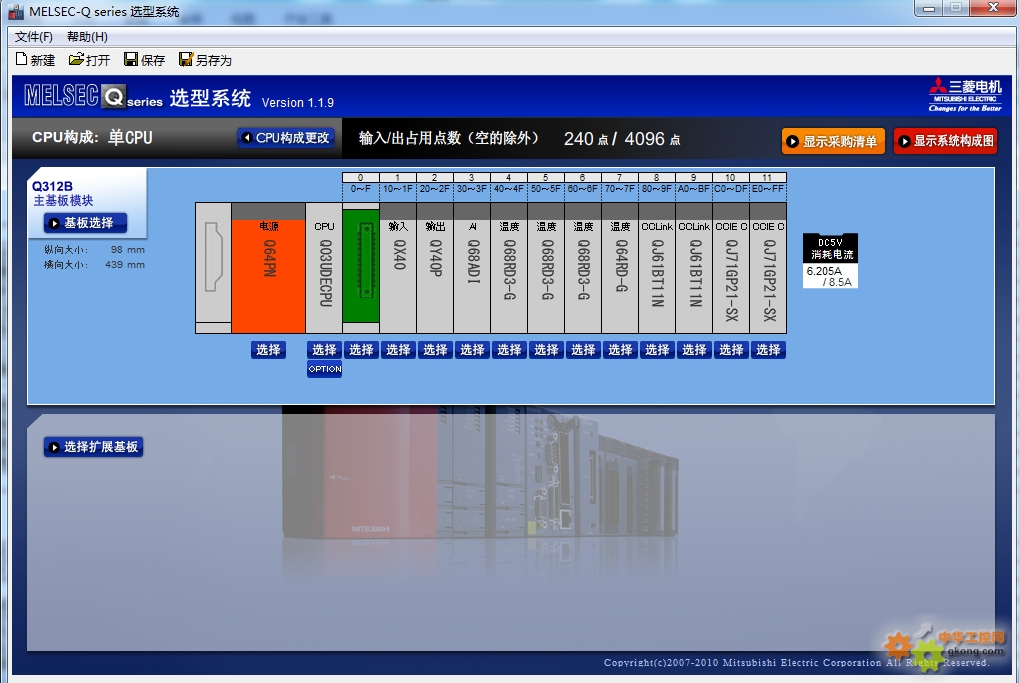Click the "98 mm" vertical size value

127,250
